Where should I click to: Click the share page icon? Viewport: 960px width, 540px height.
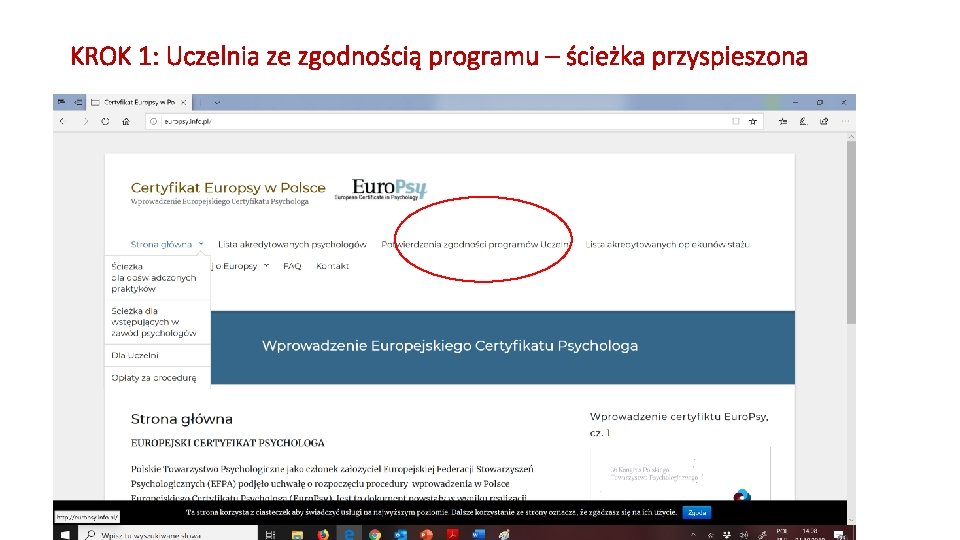[824, 121]
